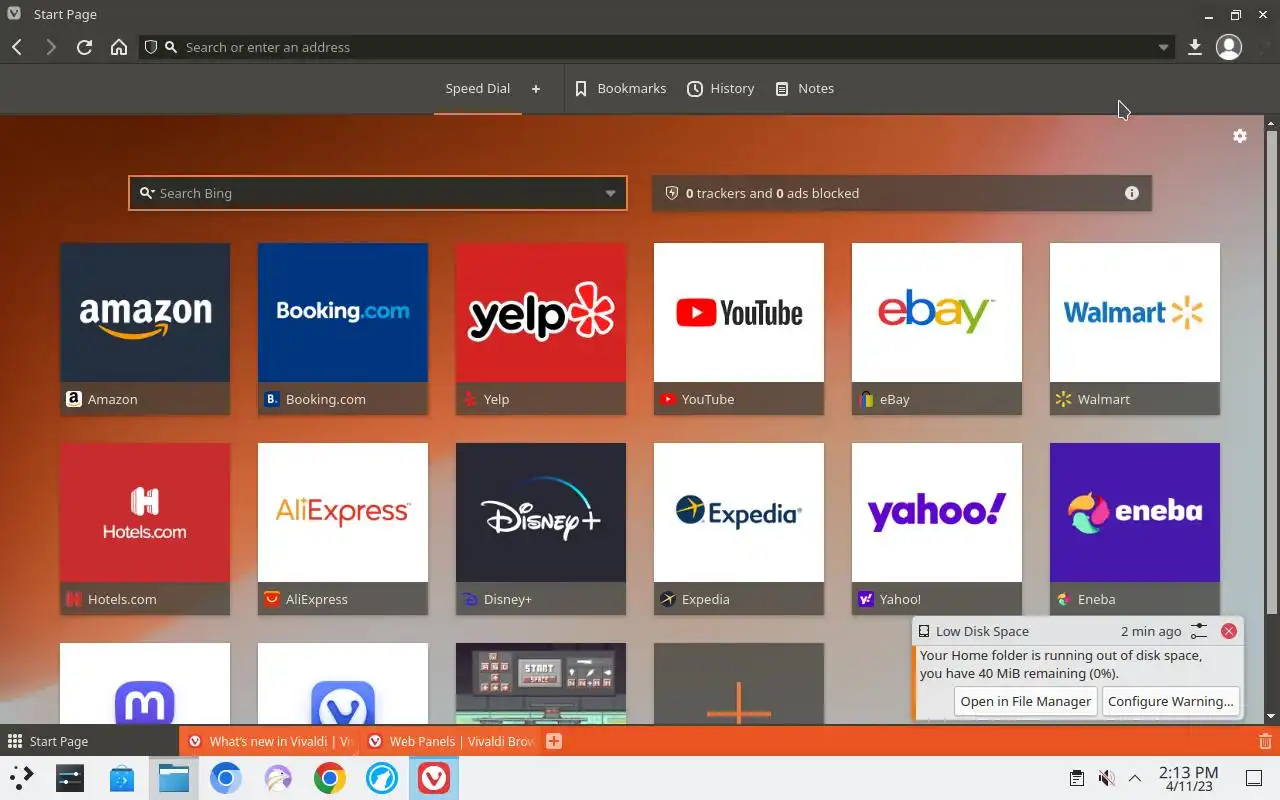This screenshot has width=1280, height=800.
Task: Open the Expedia speed dial
Action: click(x=739, y=529)
